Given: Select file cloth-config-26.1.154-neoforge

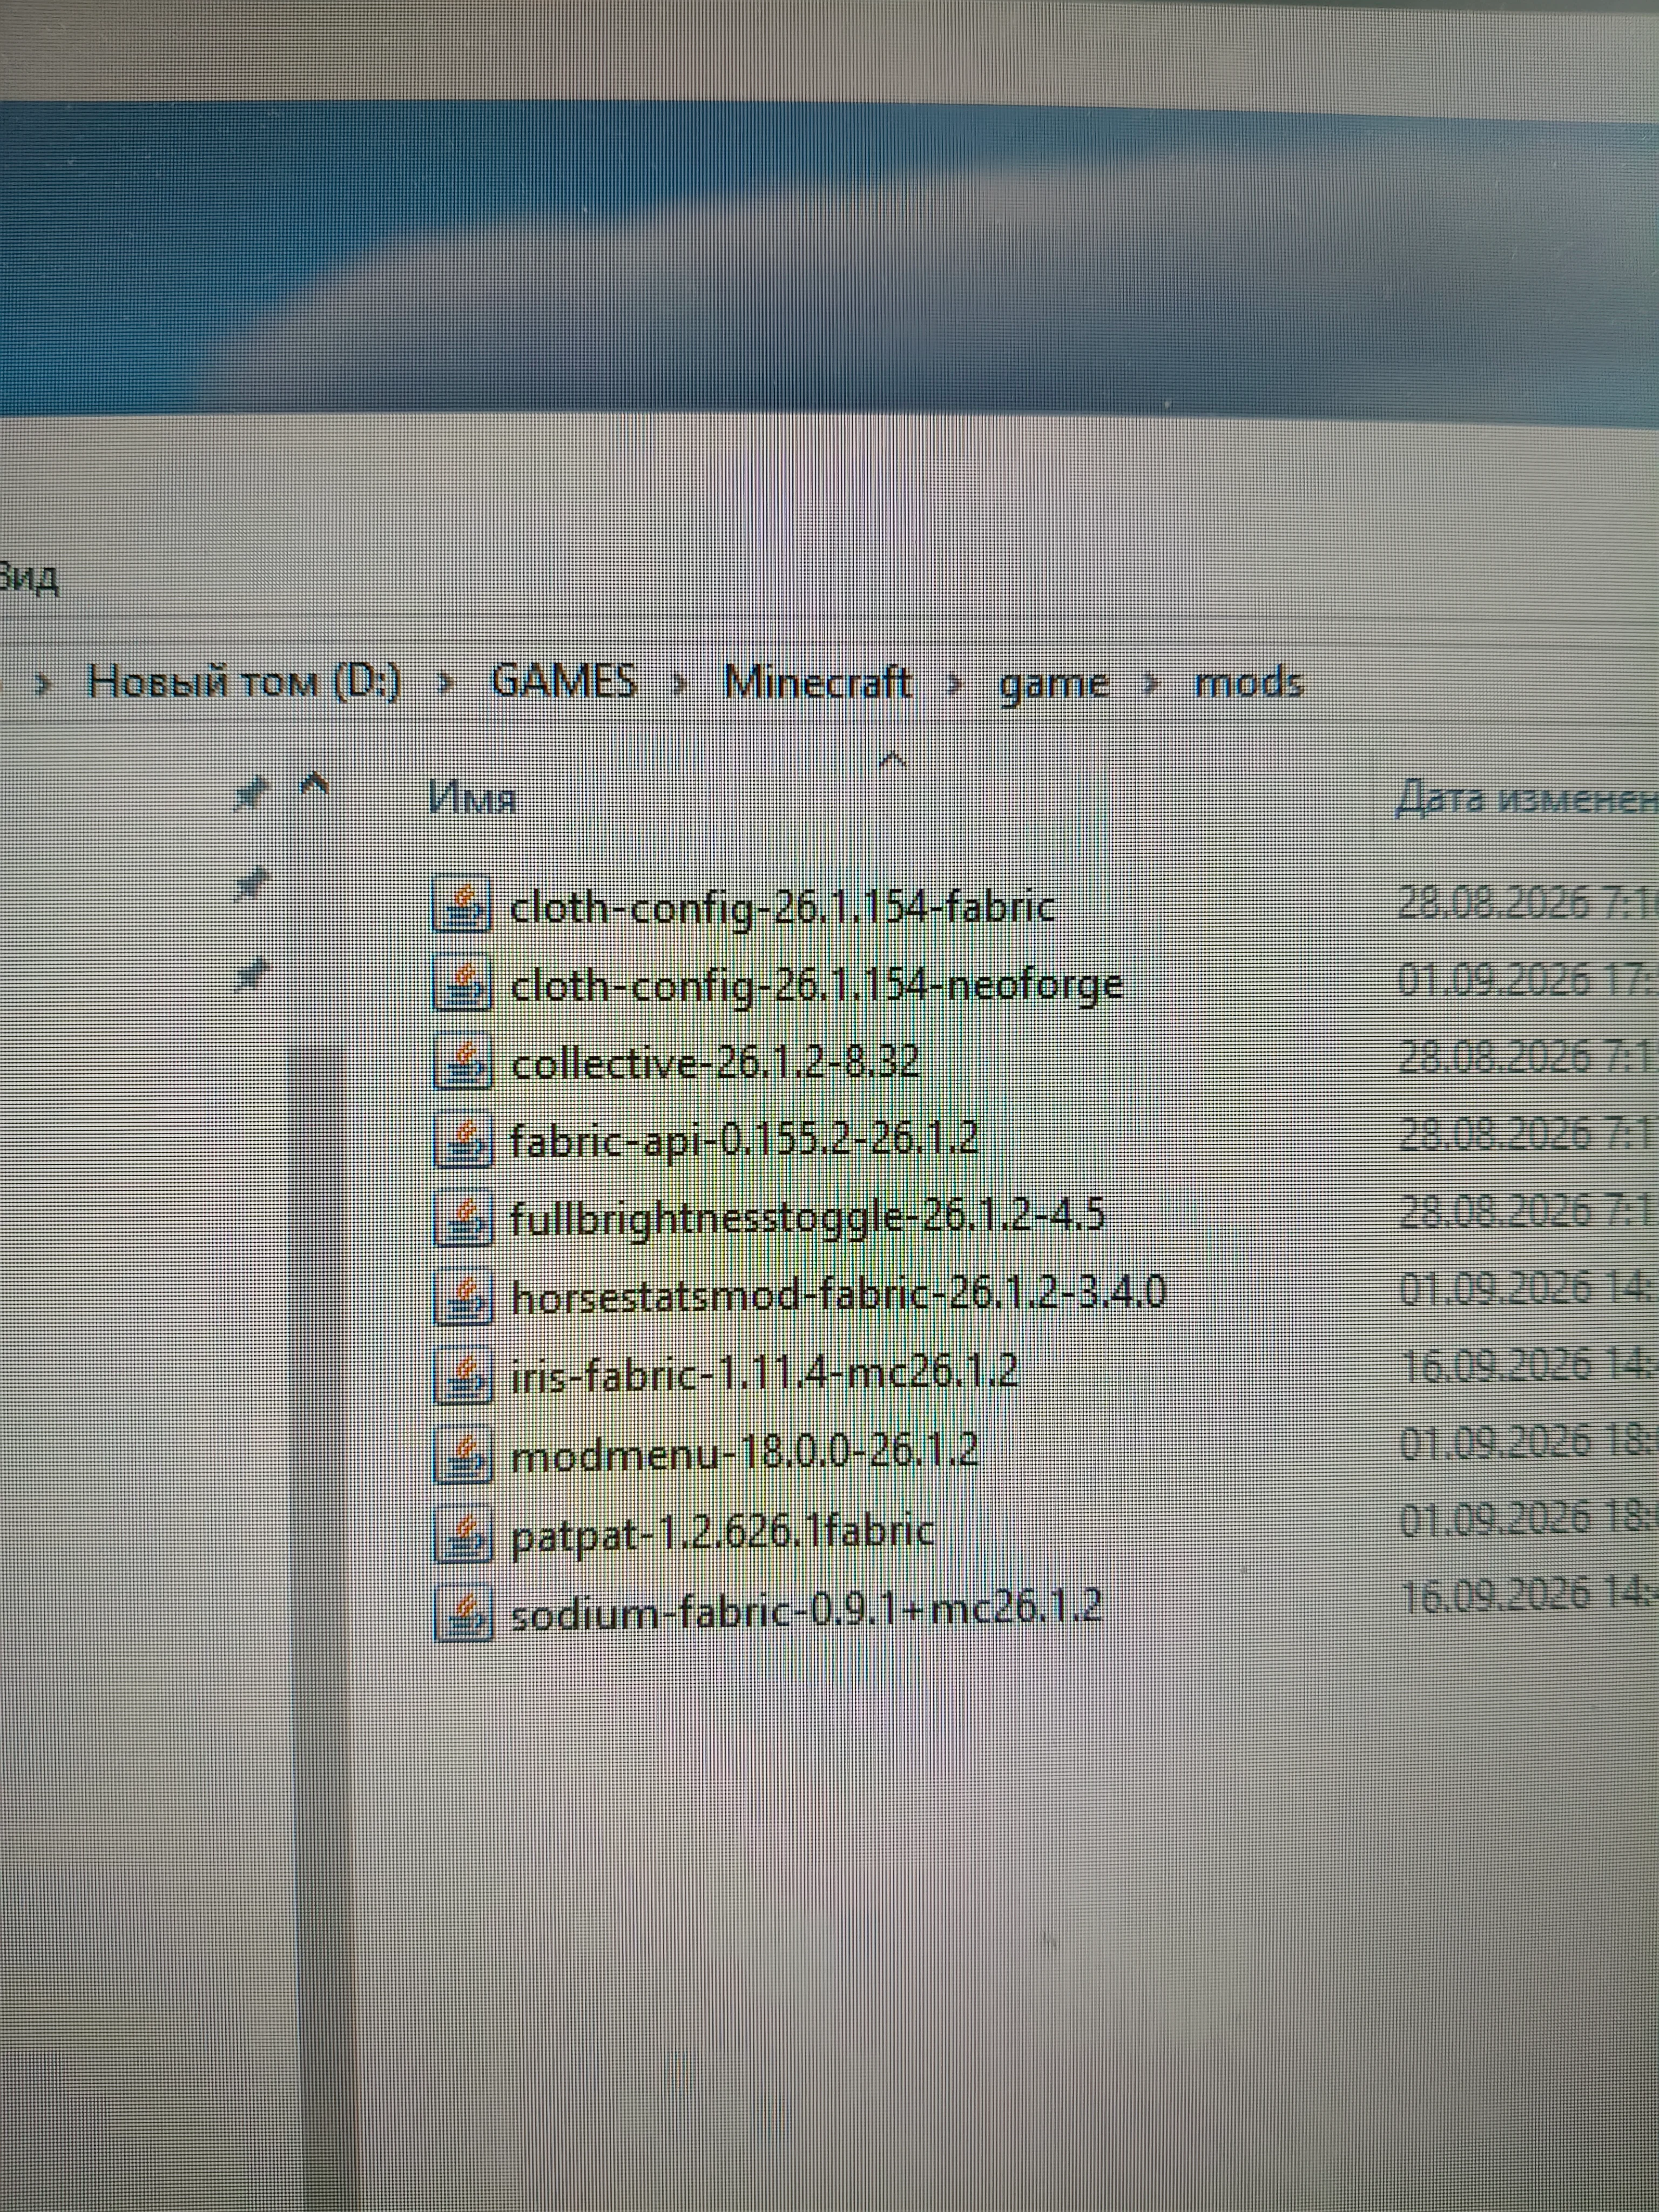Looking at the screenshot, I should (x=817, y=986).
